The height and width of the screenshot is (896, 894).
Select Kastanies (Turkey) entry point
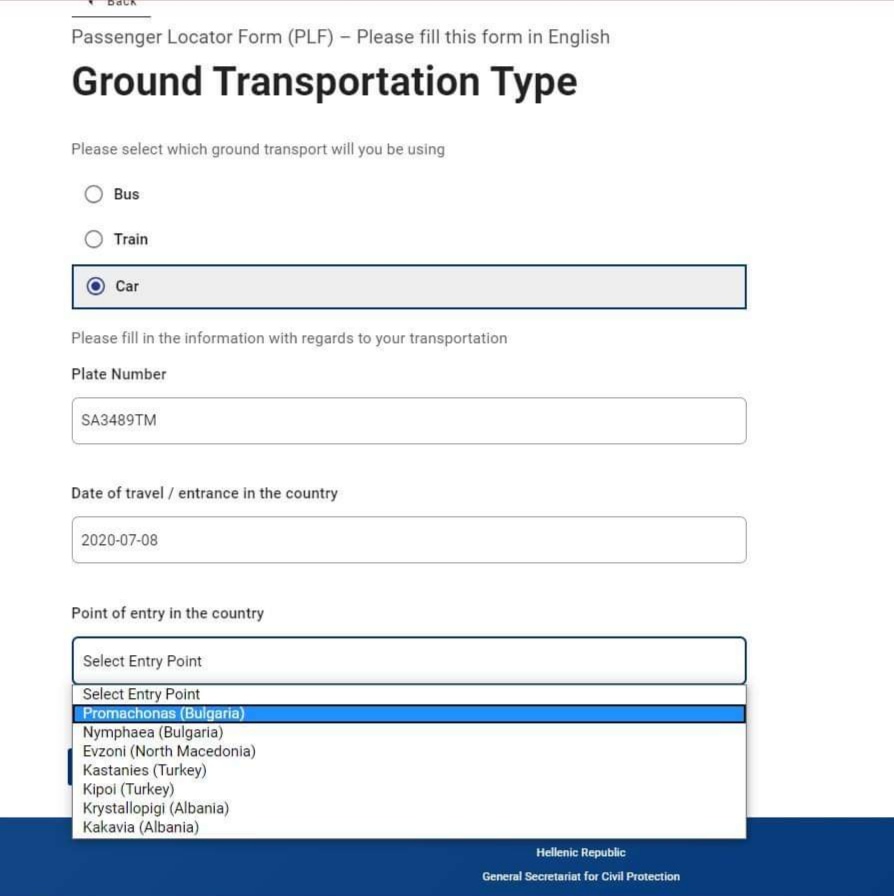409,770
